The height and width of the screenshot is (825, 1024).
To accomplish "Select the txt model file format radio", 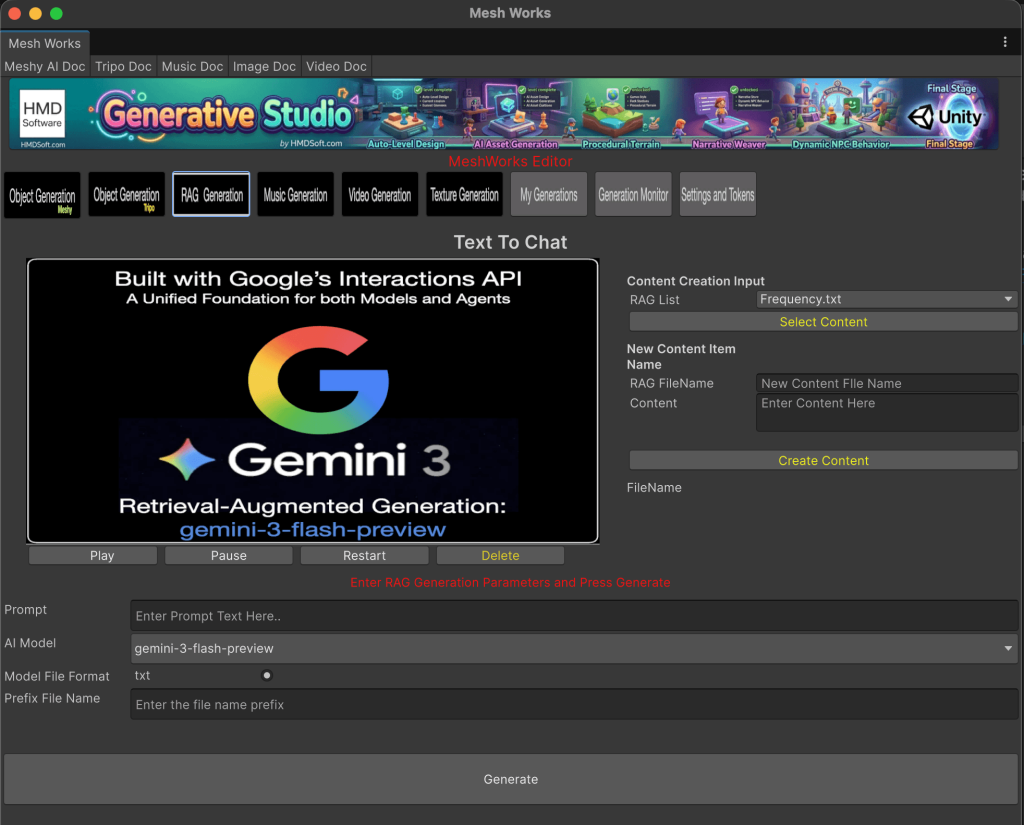I will click(266, 675).
